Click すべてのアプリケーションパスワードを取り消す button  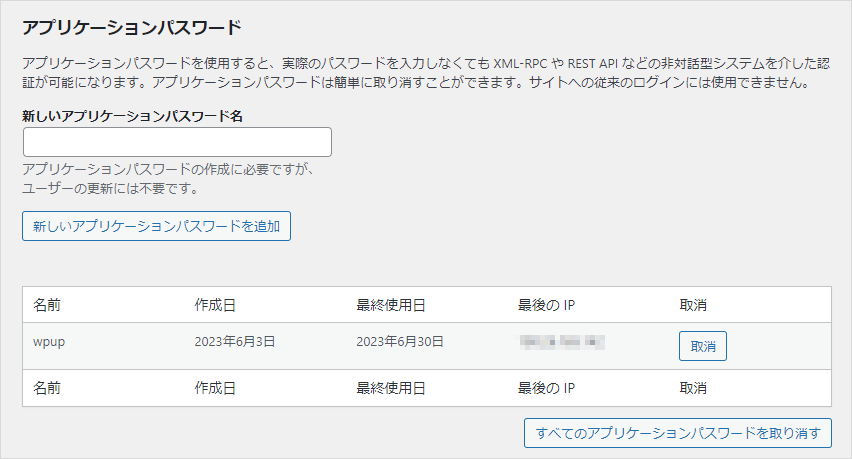coord(678,433)
